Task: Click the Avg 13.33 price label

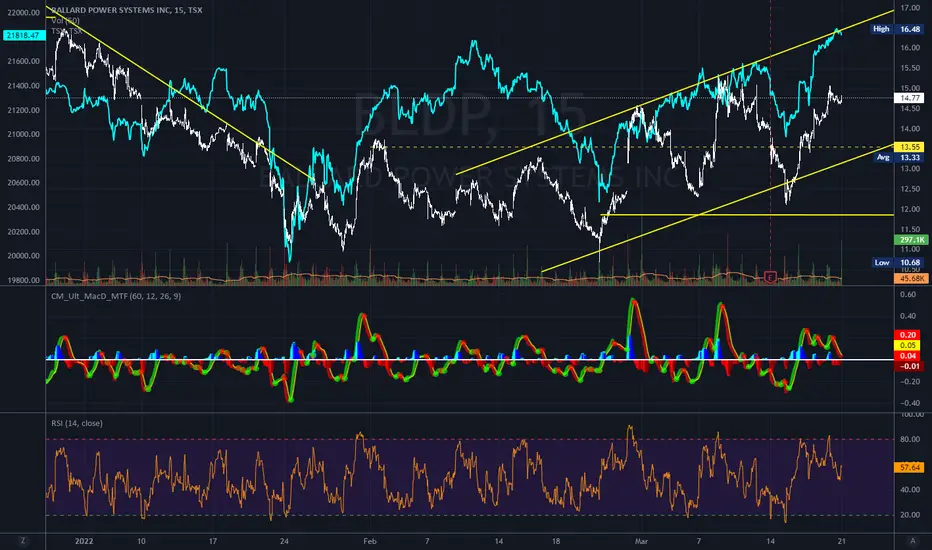Action: 899,158
